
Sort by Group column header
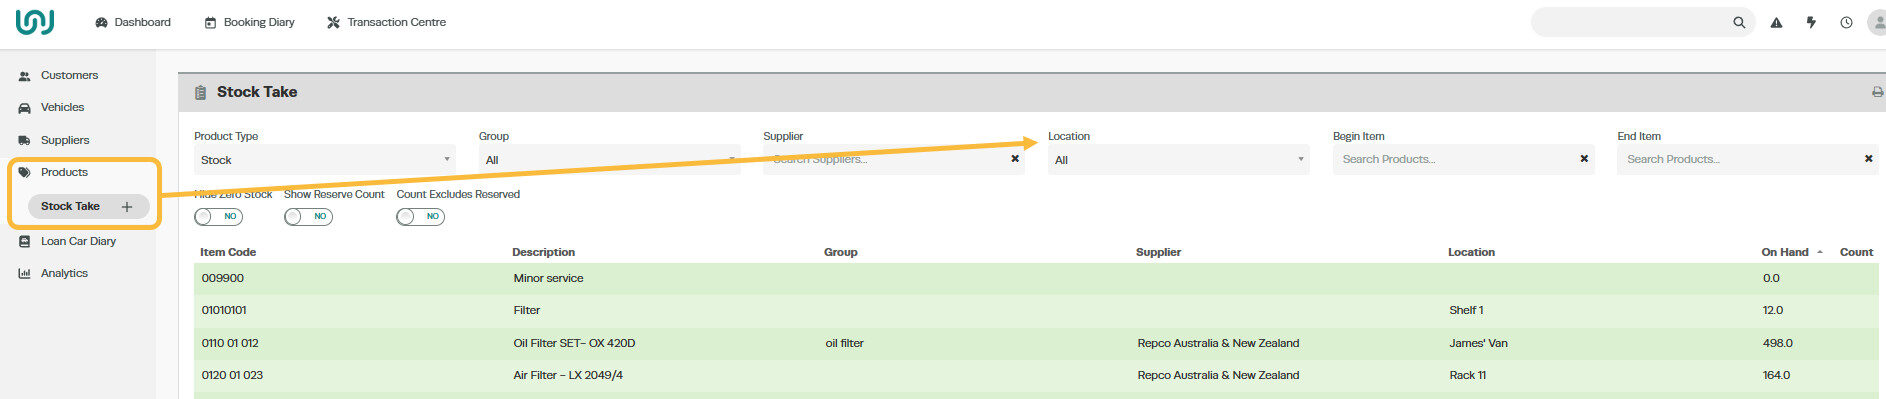pos(841,252)
